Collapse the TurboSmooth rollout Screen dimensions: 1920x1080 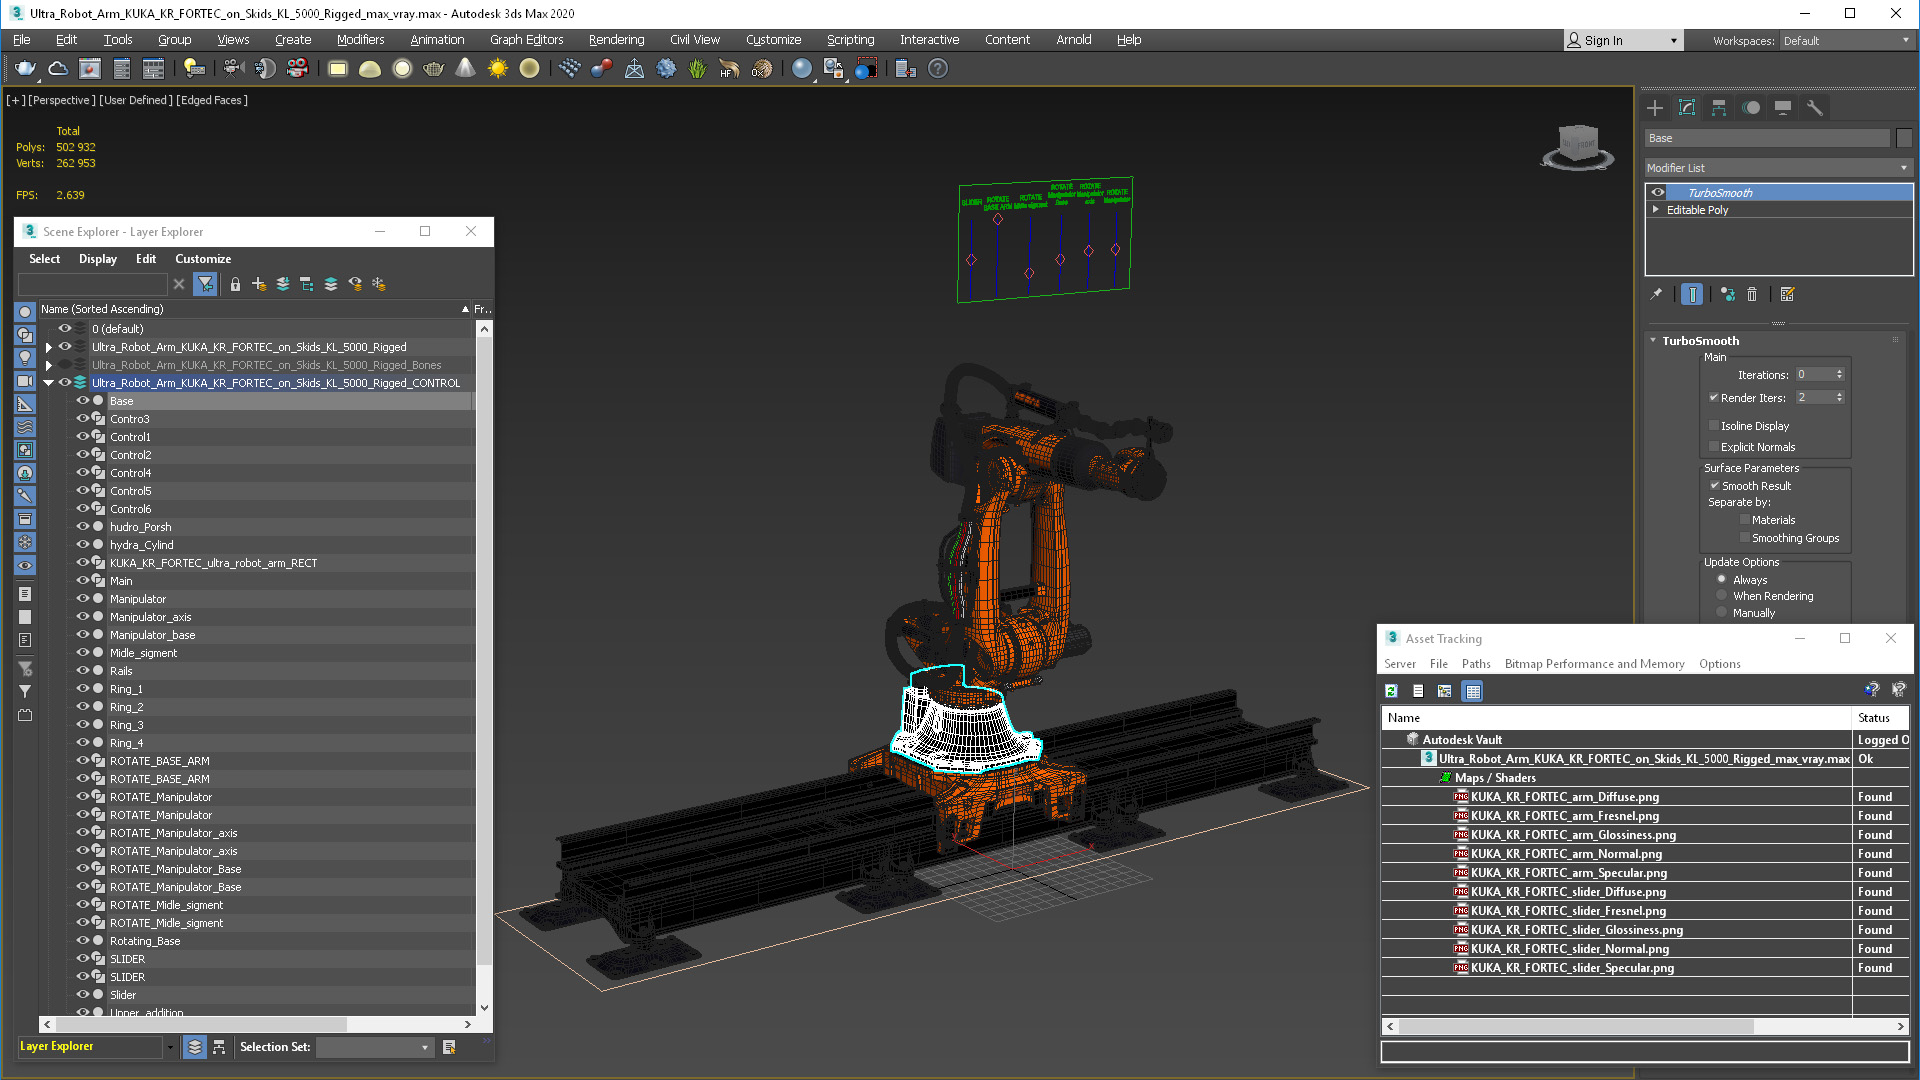pos(1653,341)
